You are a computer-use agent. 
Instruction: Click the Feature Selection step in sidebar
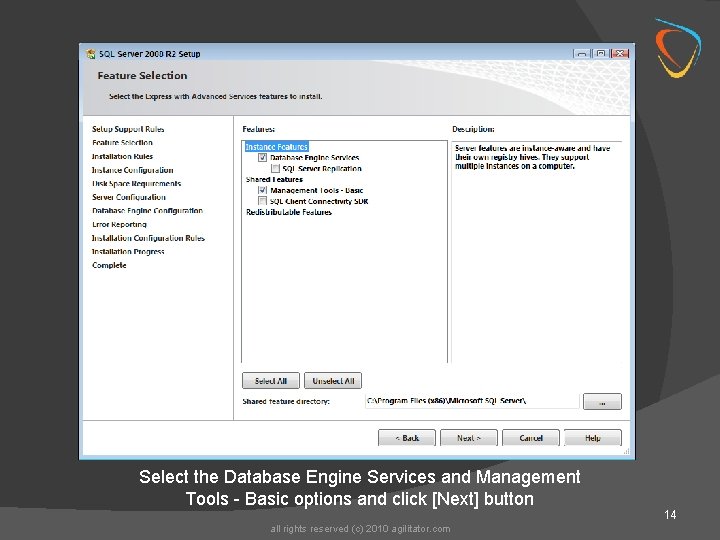122,143
